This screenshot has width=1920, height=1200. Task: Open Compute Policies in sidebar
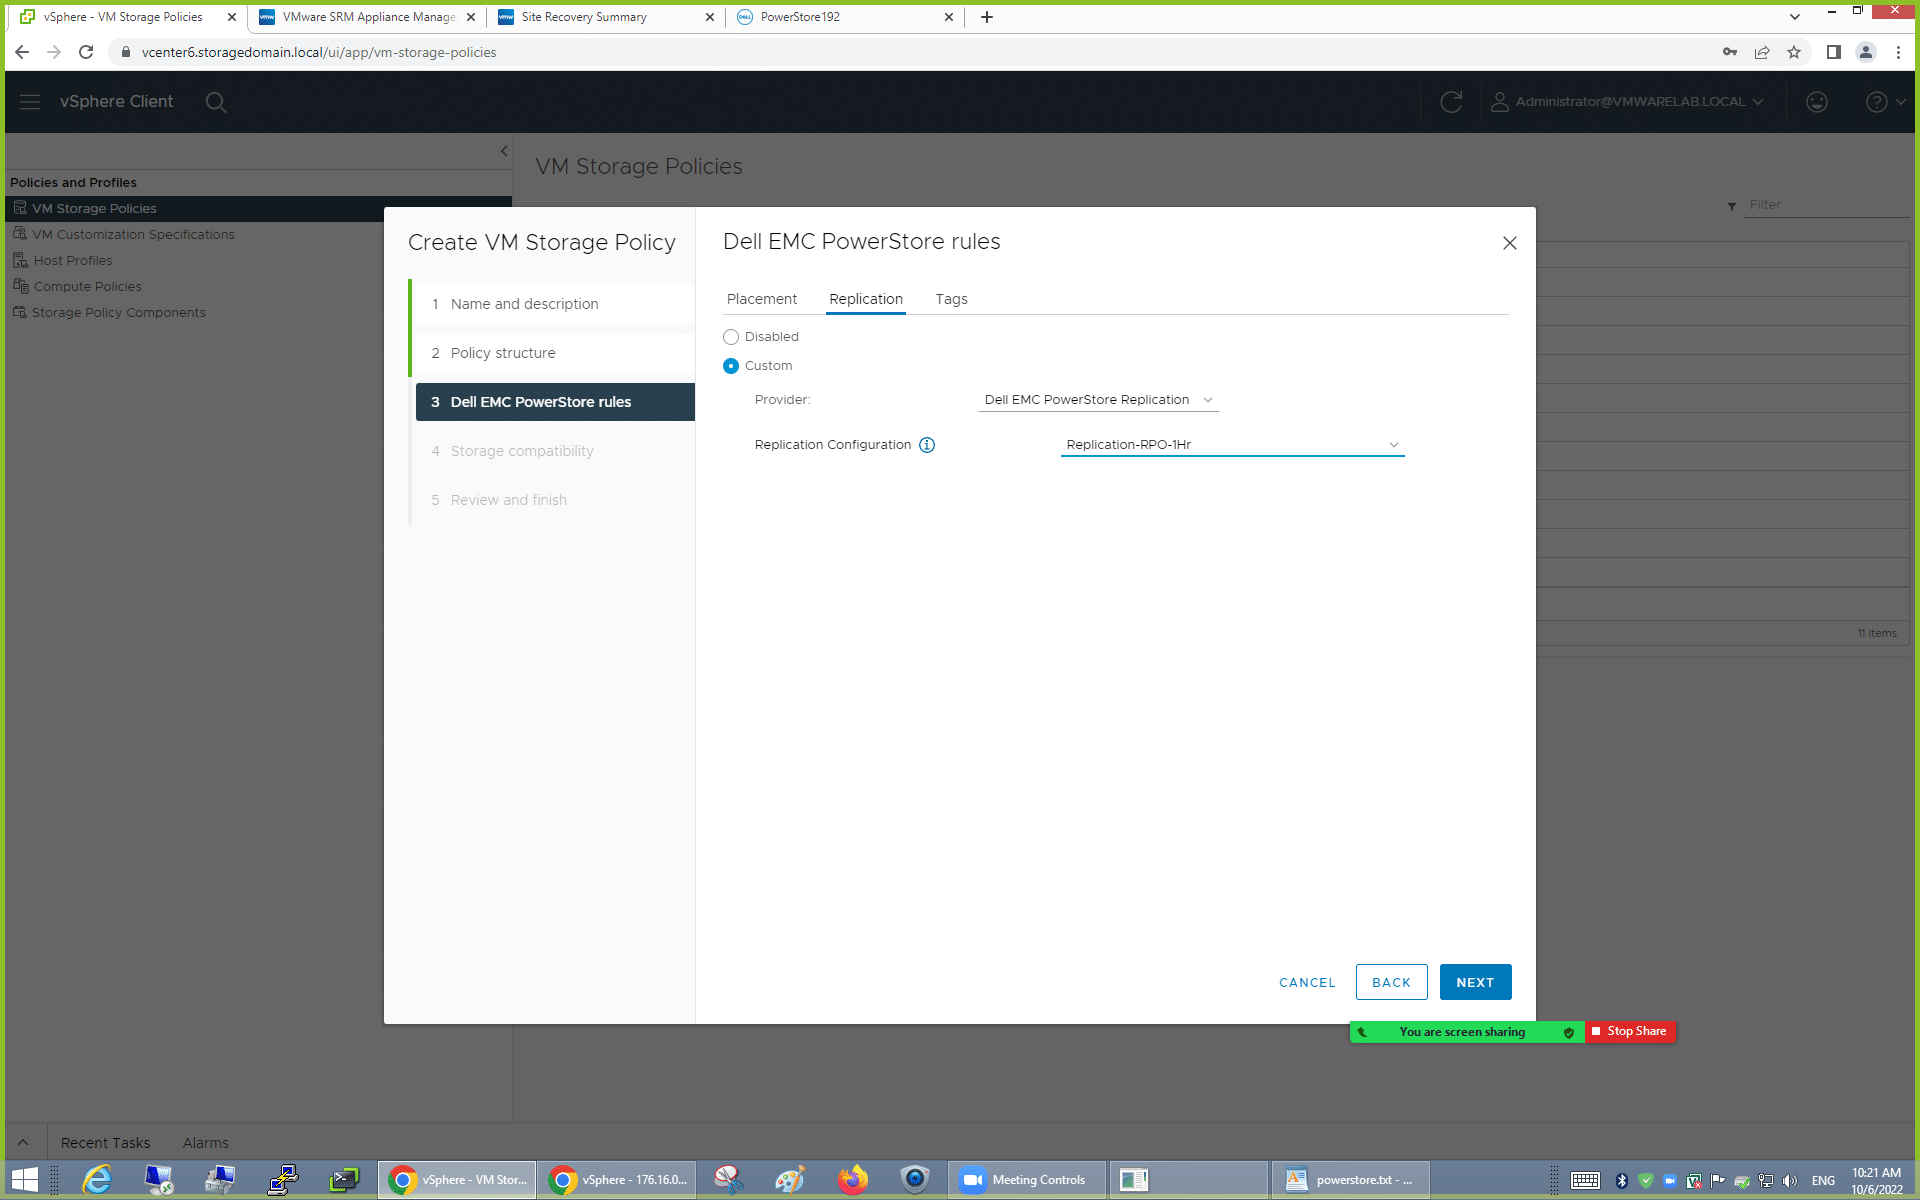click(87, 286)
